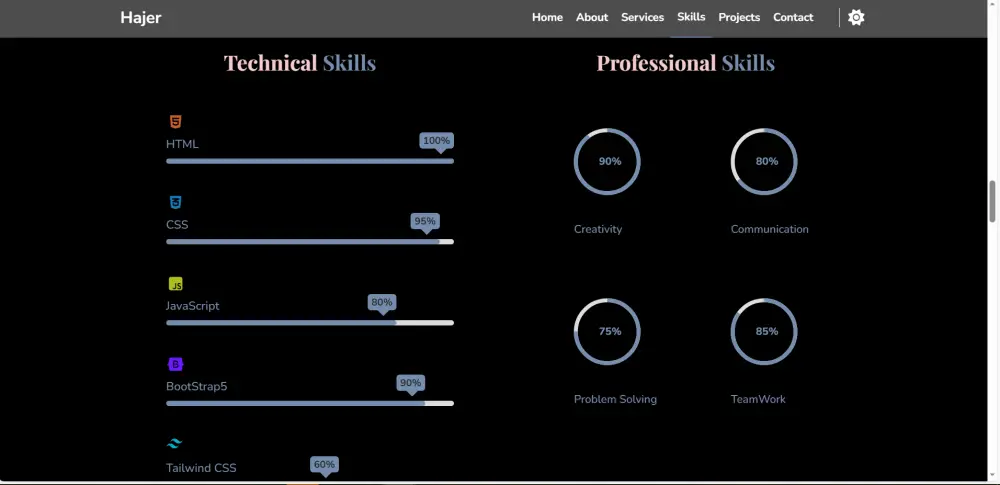Open the Projects nav link
The height and width of the screenshot is (485, 1000).
pyautogui.click(x=739, y=17)
